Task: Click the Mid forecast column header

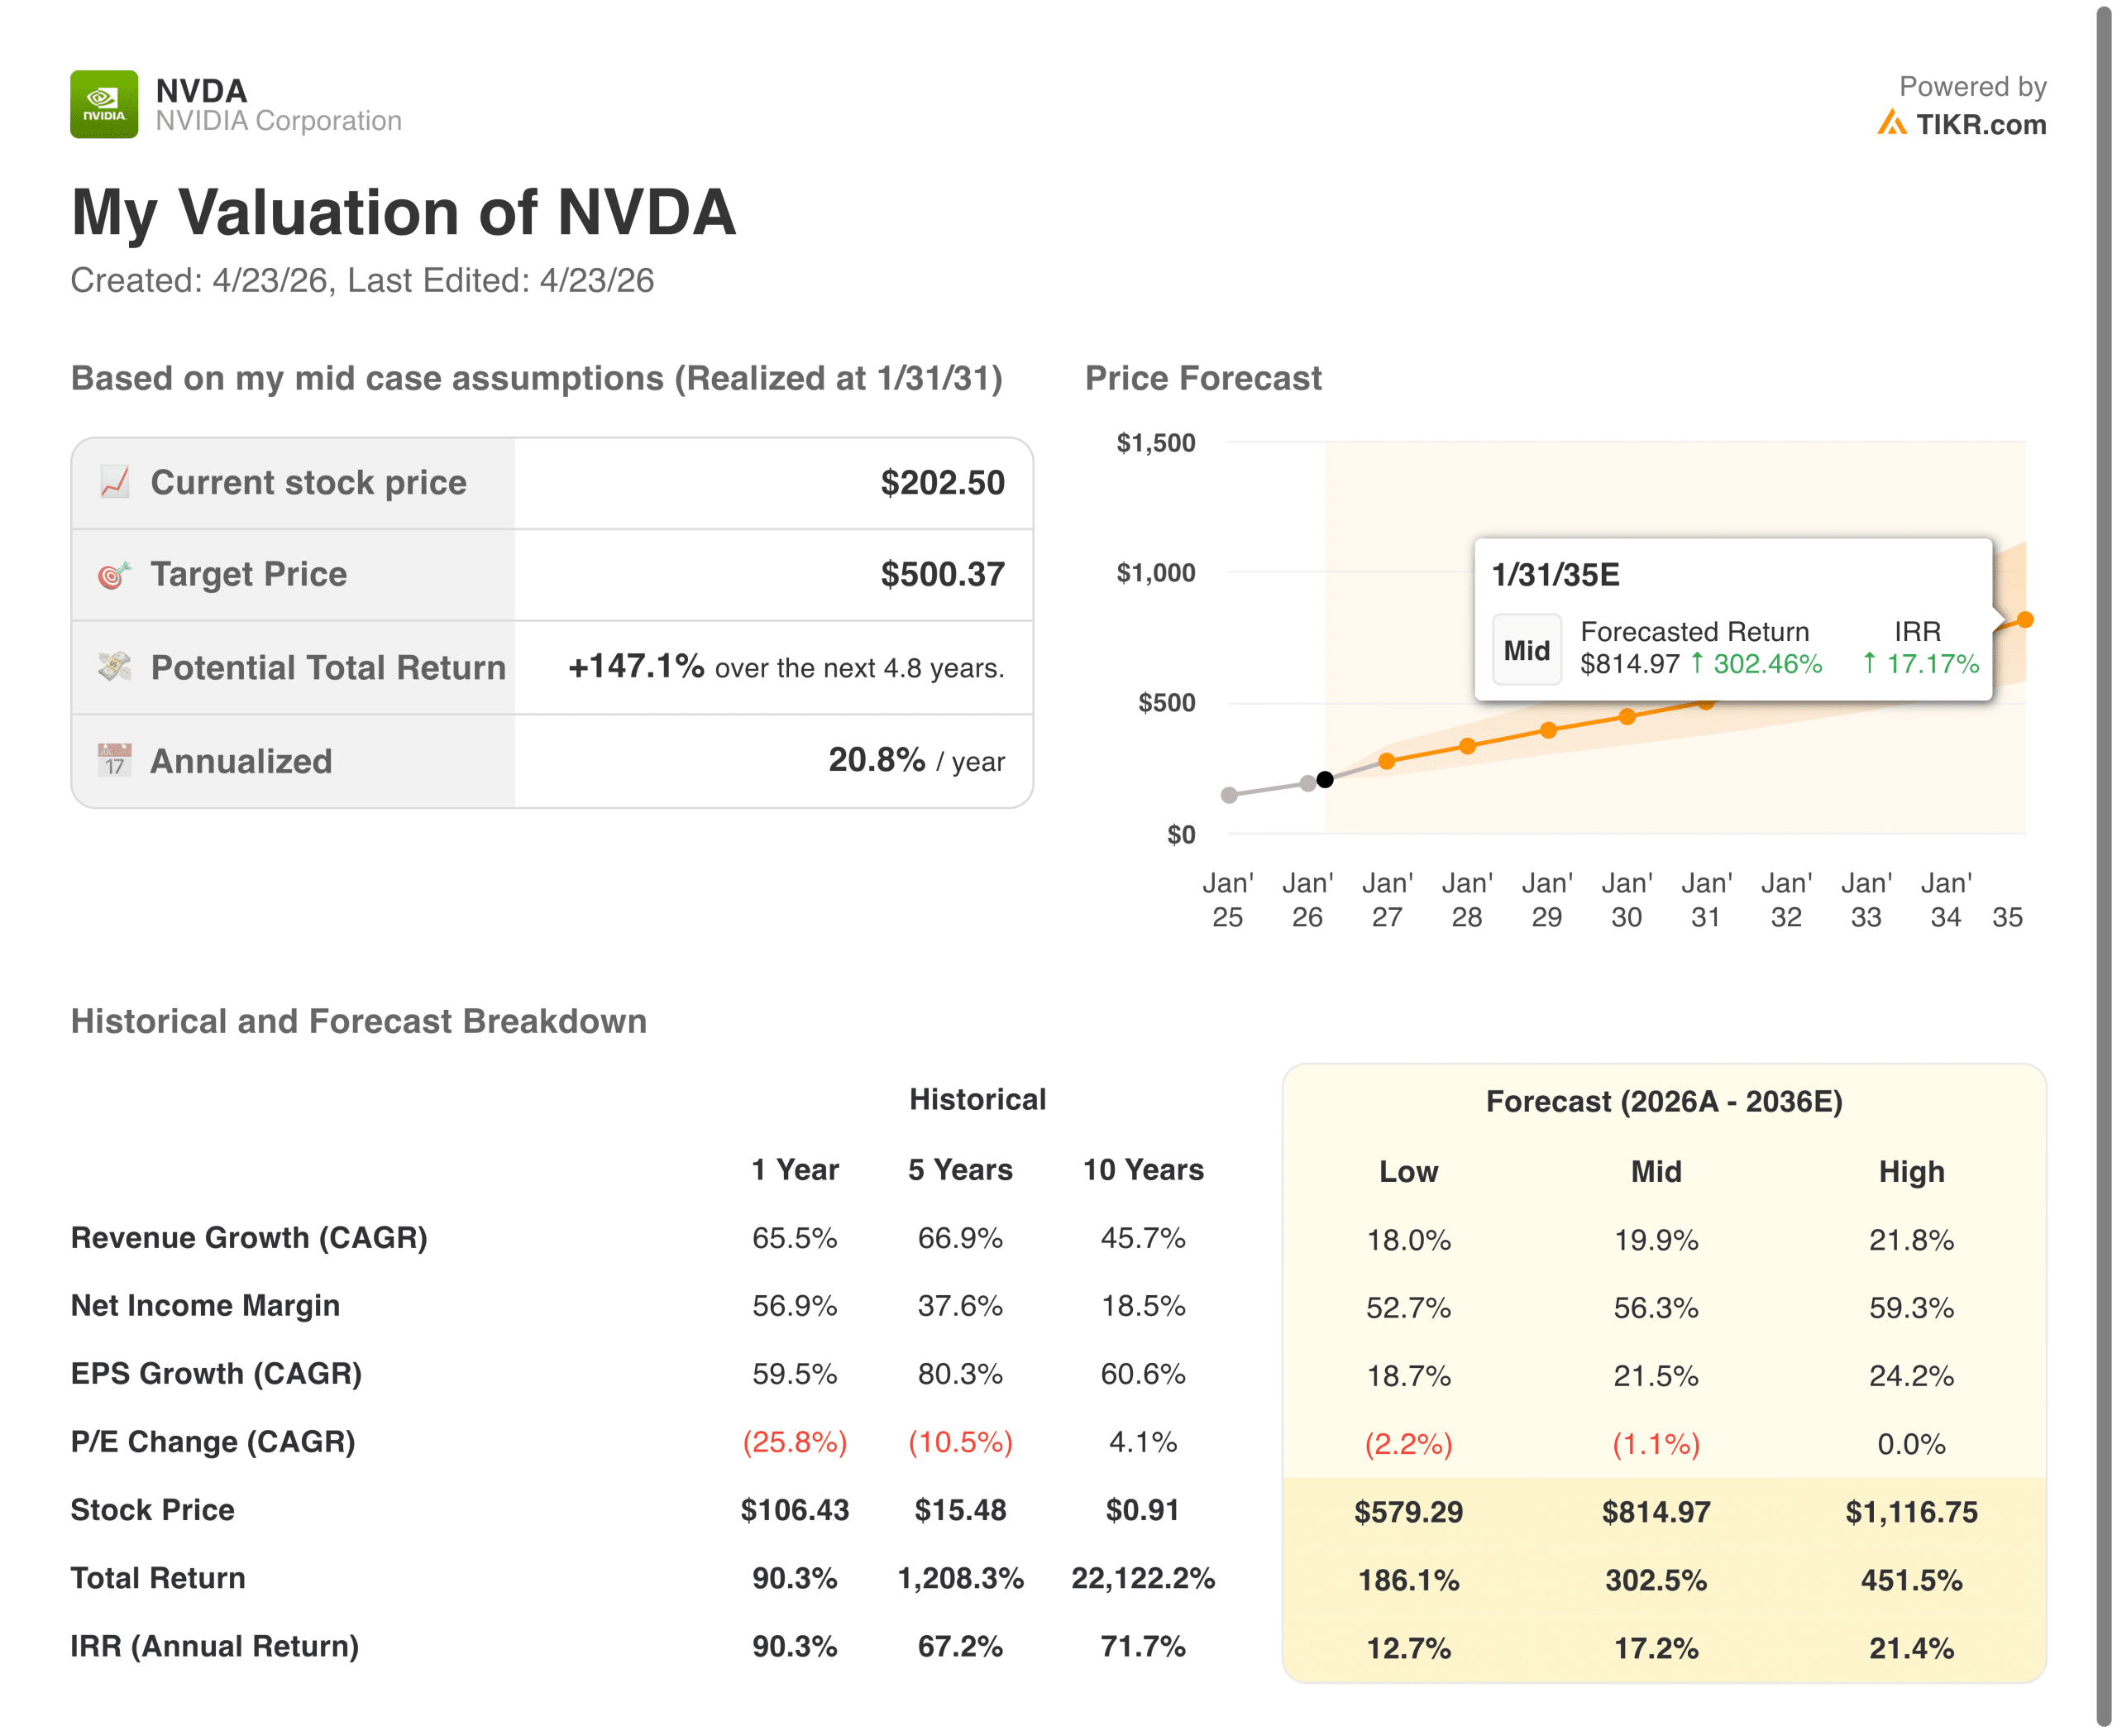Action: tap(1656, 1171)
